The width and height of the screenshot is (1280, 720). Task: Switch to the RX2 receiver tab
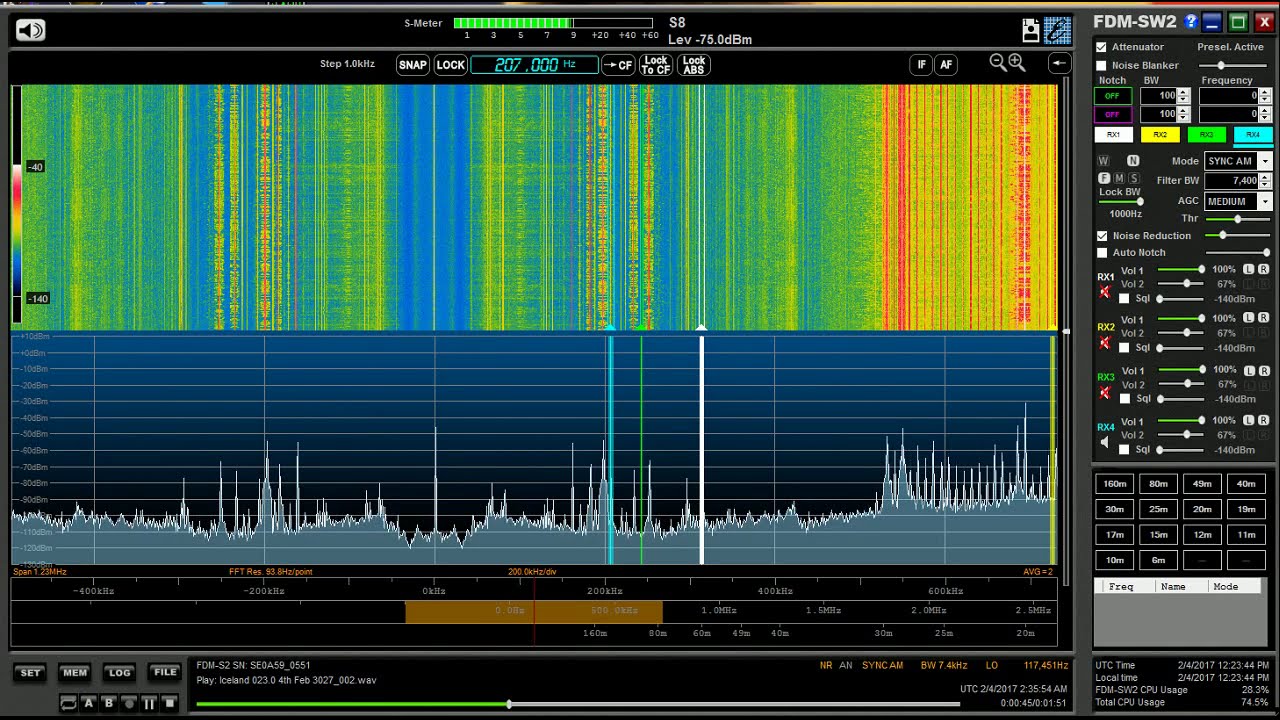[x=1160, y=135]
